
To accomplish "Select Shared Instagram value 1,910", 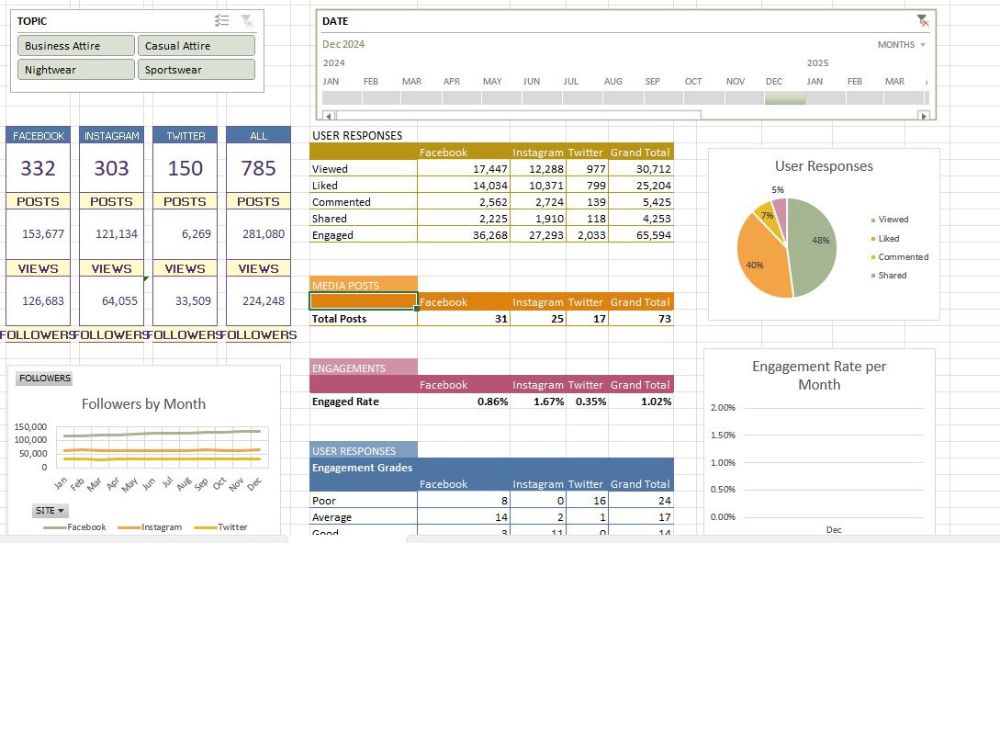I will (x=538, y=219).
